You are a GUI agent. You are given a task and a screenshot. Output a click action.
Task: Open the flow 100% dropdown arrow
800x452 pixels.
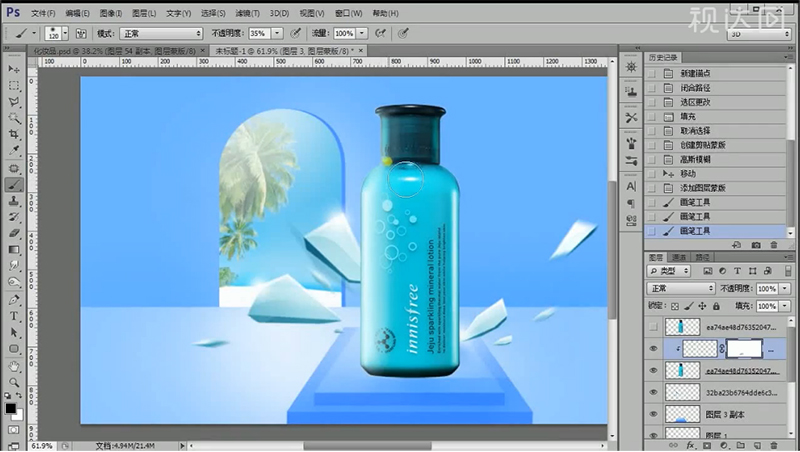[x=362, y=33]
